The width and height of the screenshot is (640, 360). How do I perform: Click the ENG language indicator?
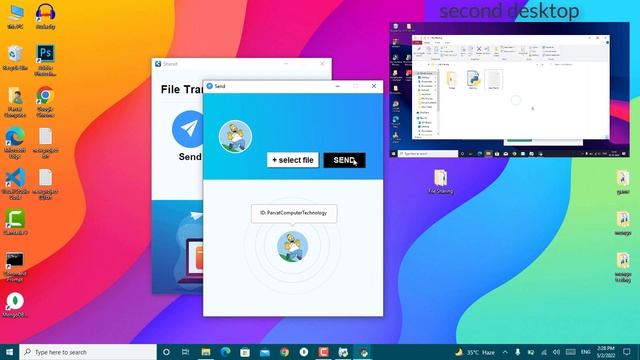tap(585, 352)
